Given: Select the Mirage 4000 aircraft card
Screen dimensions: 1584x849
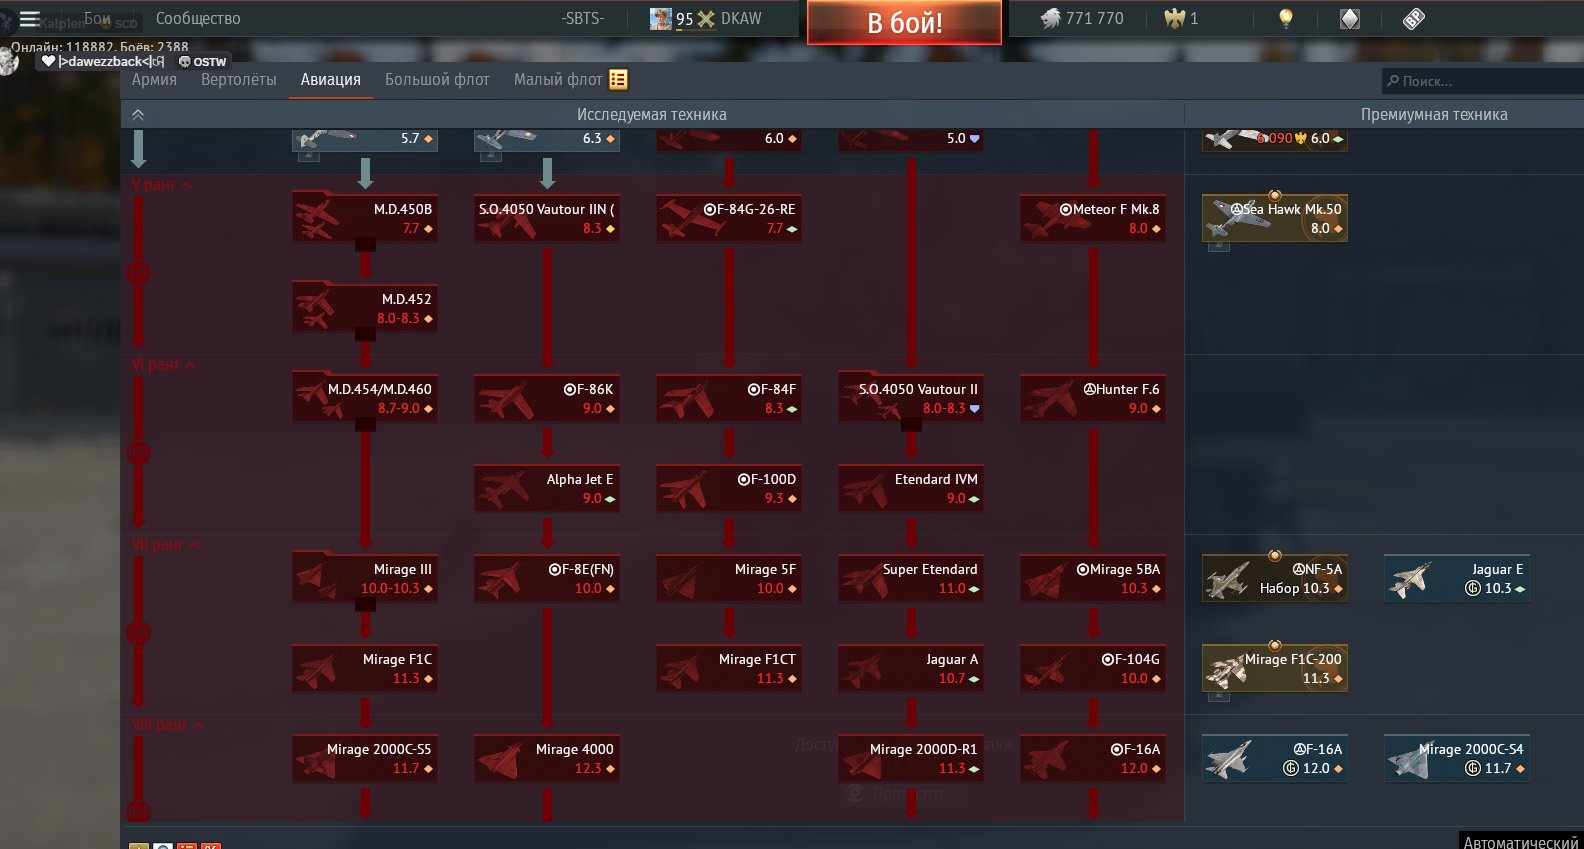Looking at the screenshot, I should click(x=547, y=758).
